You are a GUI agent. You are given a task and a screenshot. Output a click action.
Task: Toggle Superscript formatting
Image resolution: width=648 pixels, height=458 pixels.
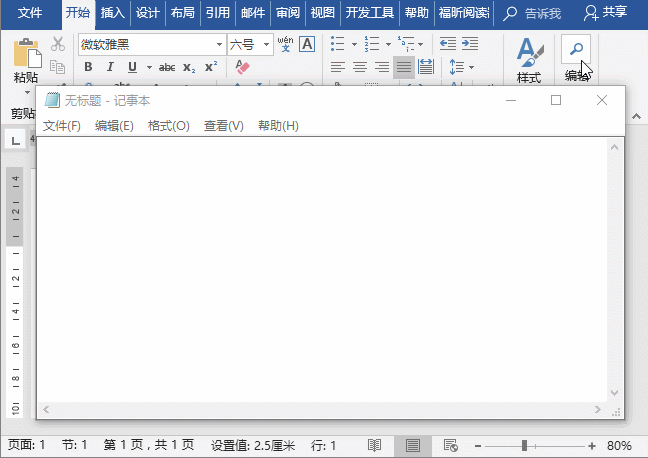[211, 67]
